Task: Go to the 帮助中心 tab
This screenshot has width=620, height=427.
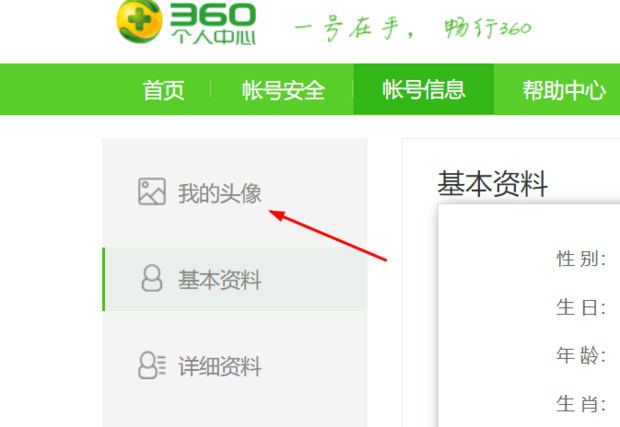Action: 564,90
